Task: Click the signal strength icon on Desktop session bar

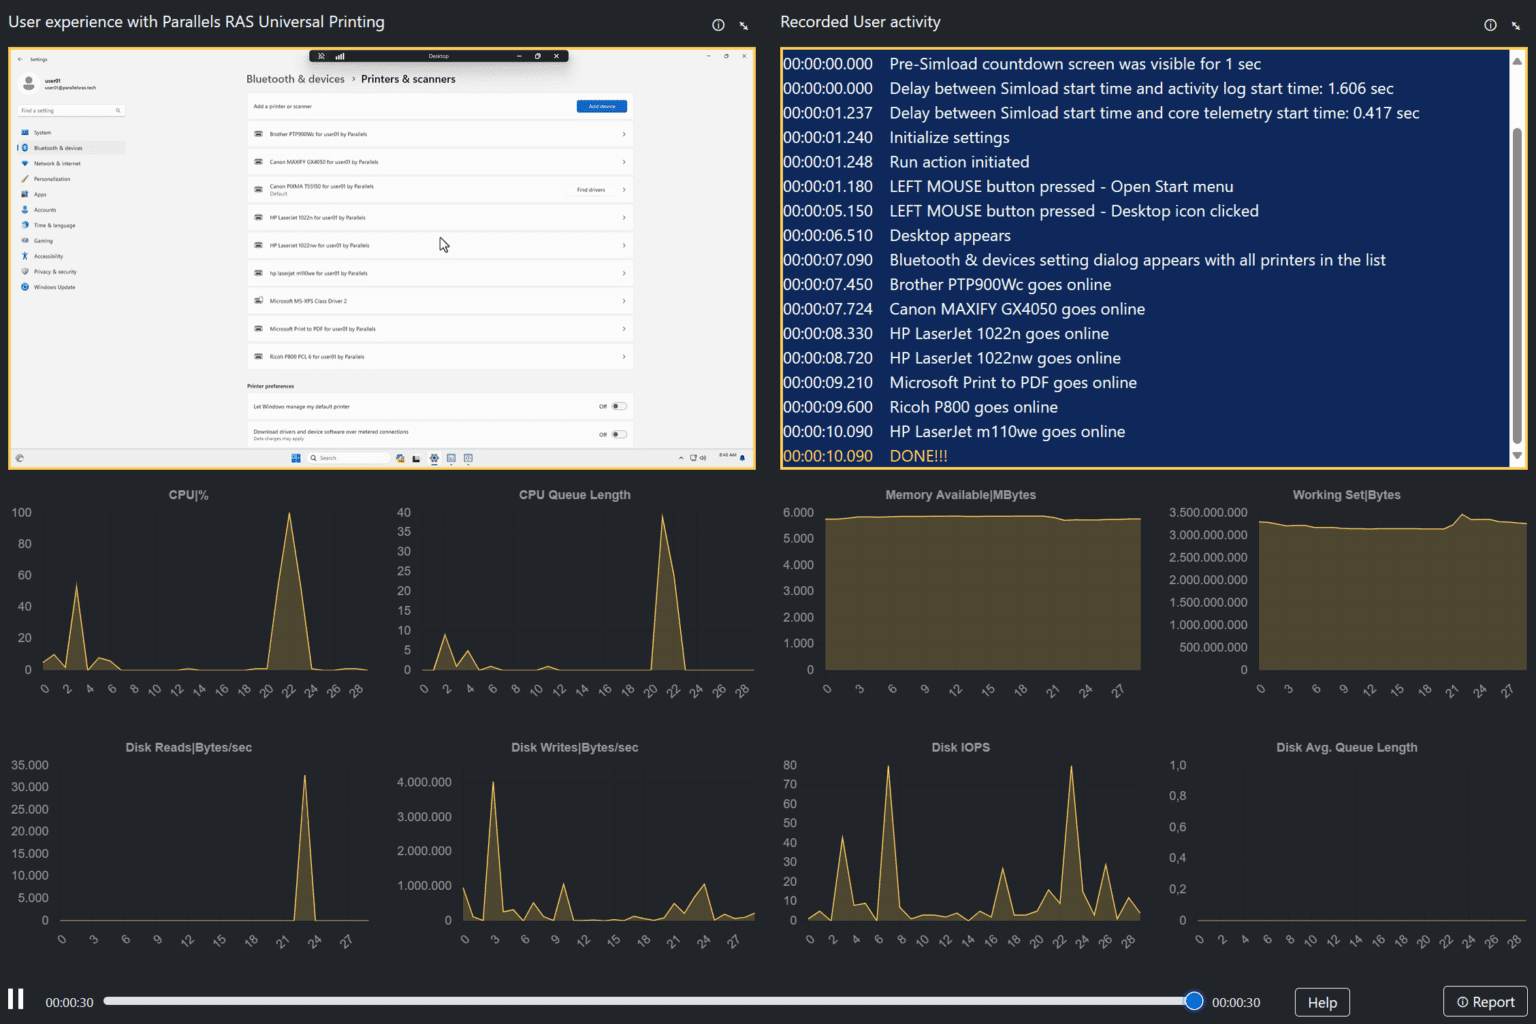Action: tap(340, 56)
